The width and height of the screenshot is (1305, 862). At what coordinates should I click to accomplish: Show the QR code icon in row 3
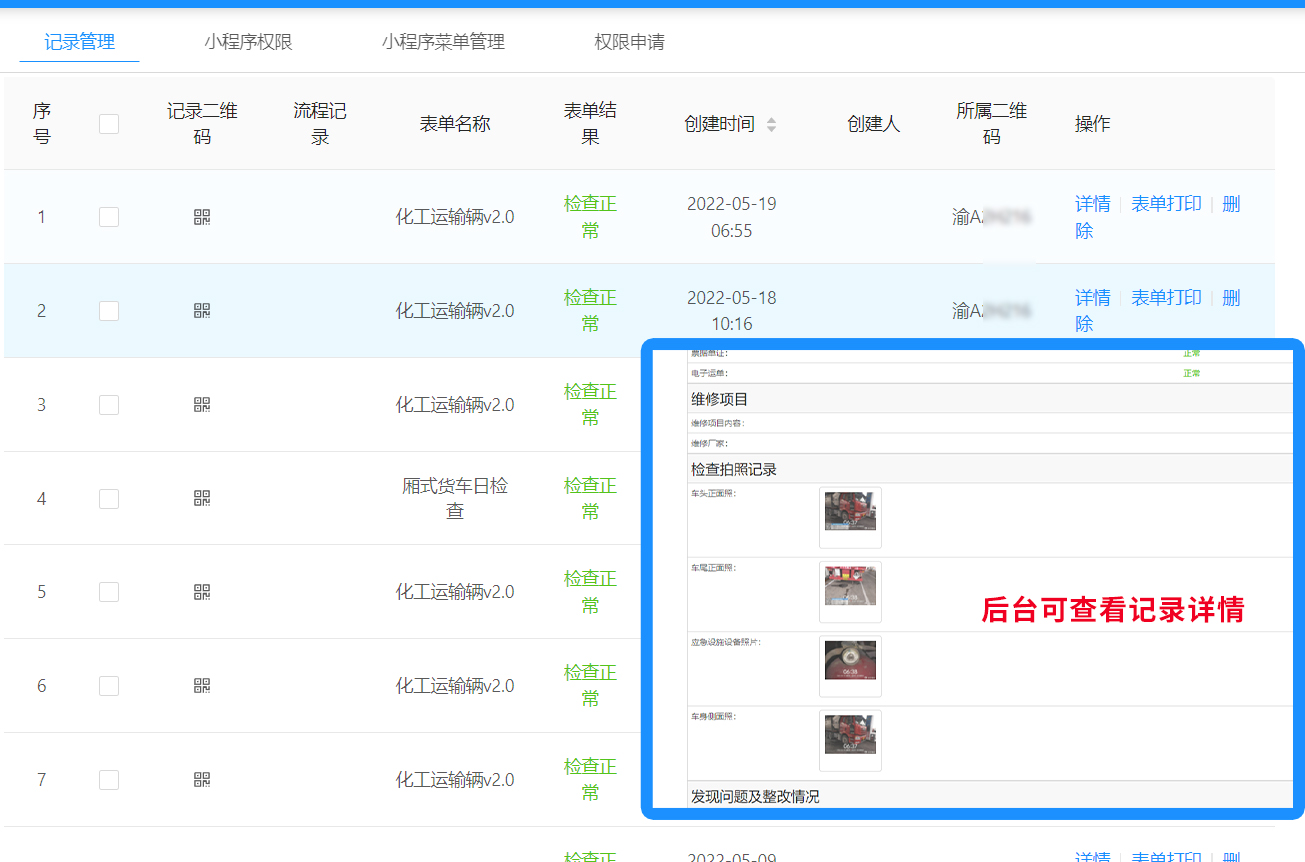tap(202, 405)
